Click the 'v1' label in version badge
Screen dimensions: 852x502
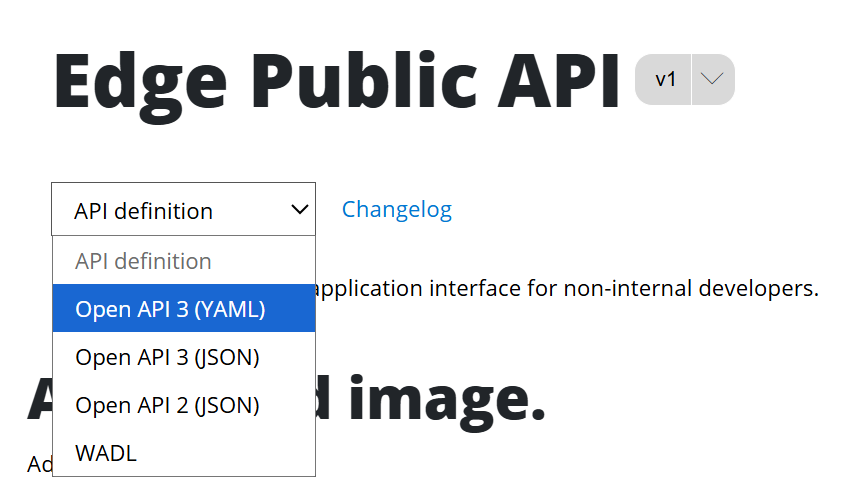pyautogui.click(x=666, y=79)
